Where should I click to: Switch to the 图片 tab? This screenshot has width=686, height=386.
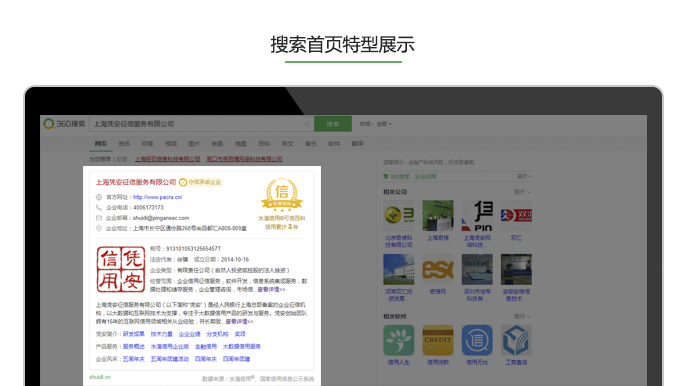[x=194, y=144]
